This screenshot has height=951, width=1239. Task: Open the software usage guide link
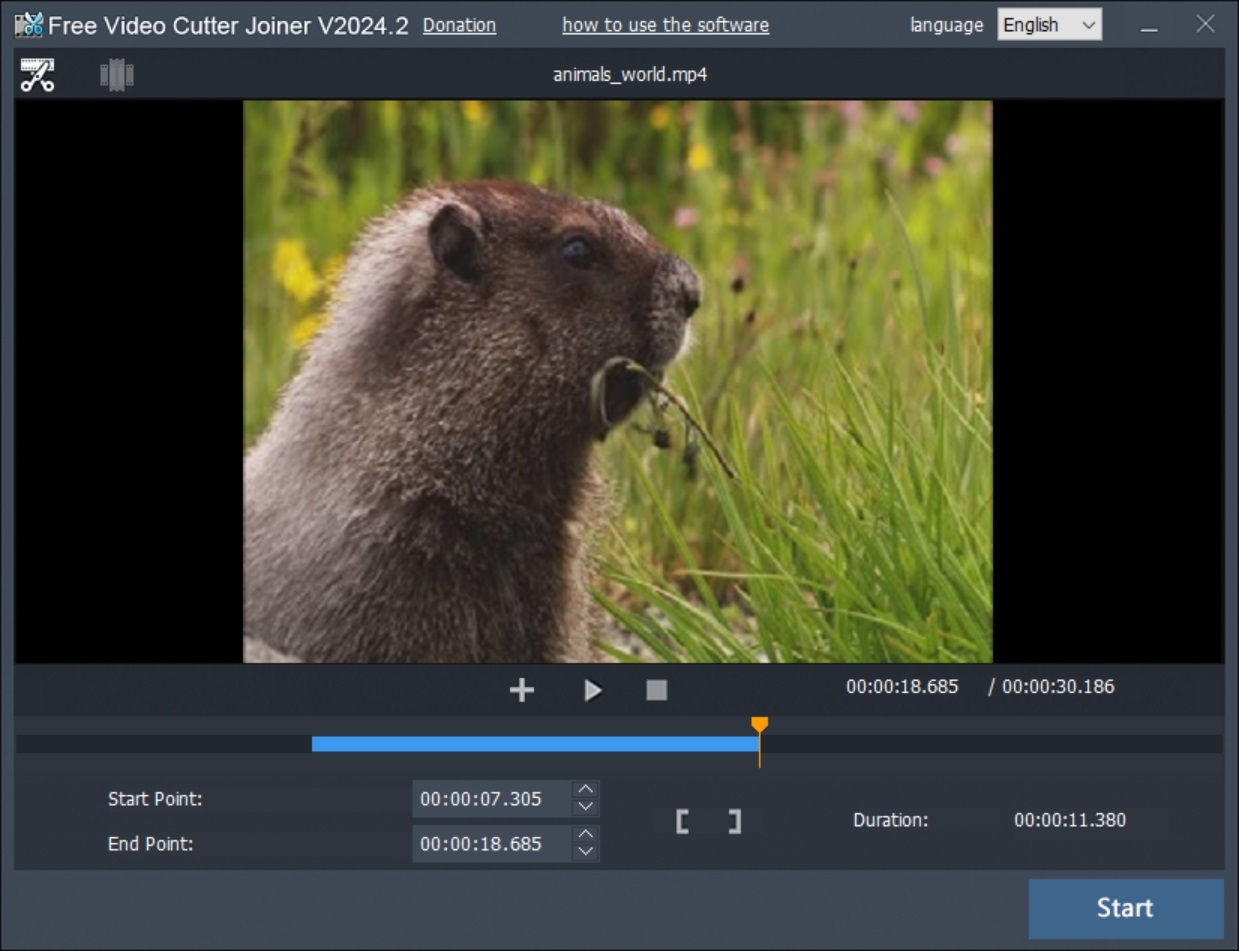(x=665, y=25)
